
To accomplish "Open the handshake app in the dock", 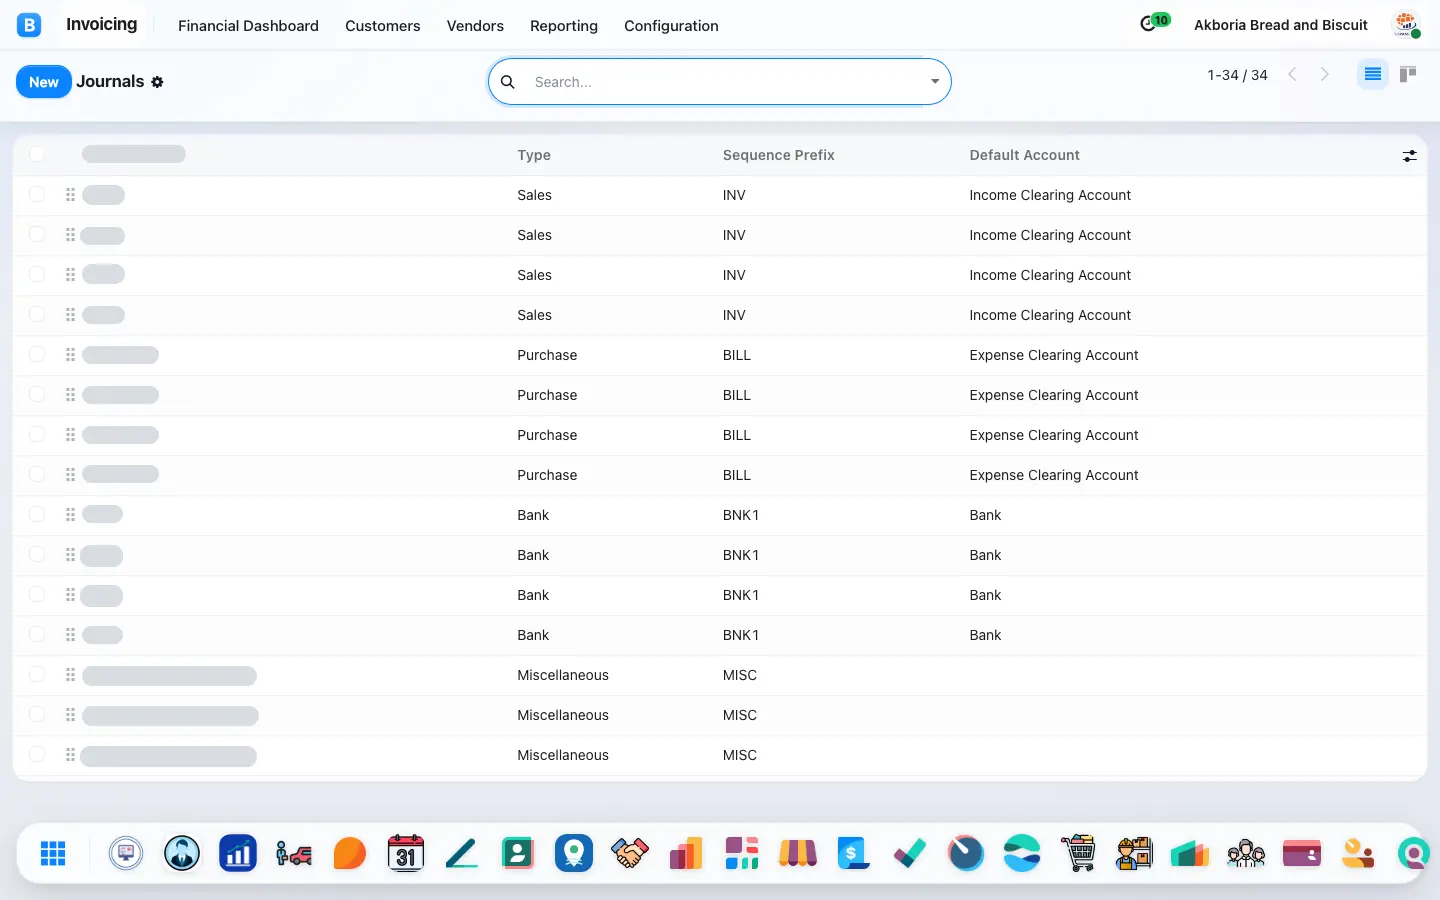I will coord(630,853).
